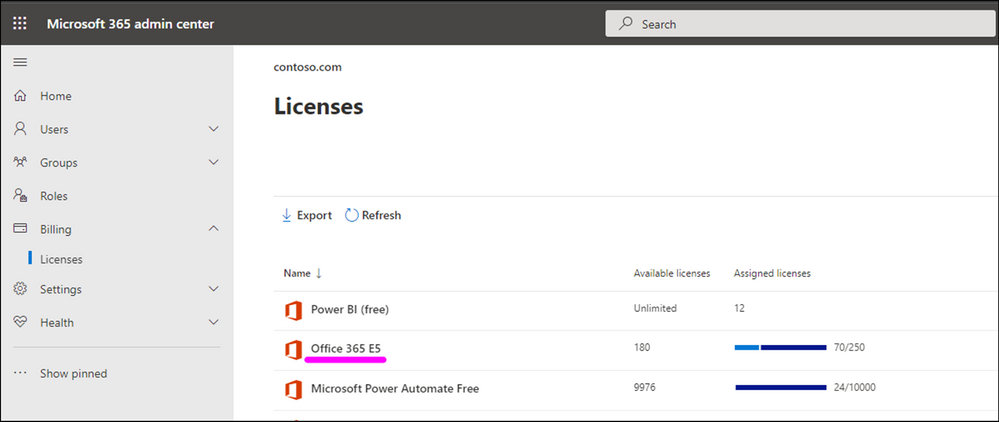This screenshot has width=999, height=422.
Task: Click the Microsoft Power Automate Free icon
Action: [x=293, y=389]
